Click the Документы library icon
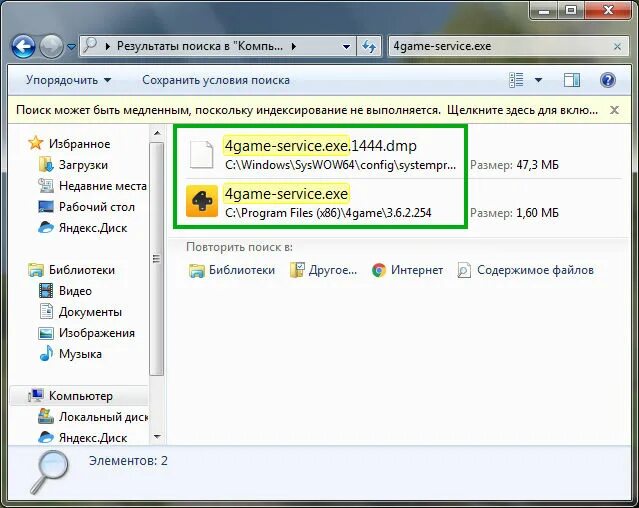Screen dimensions: 639x508 tap(46, 311)
